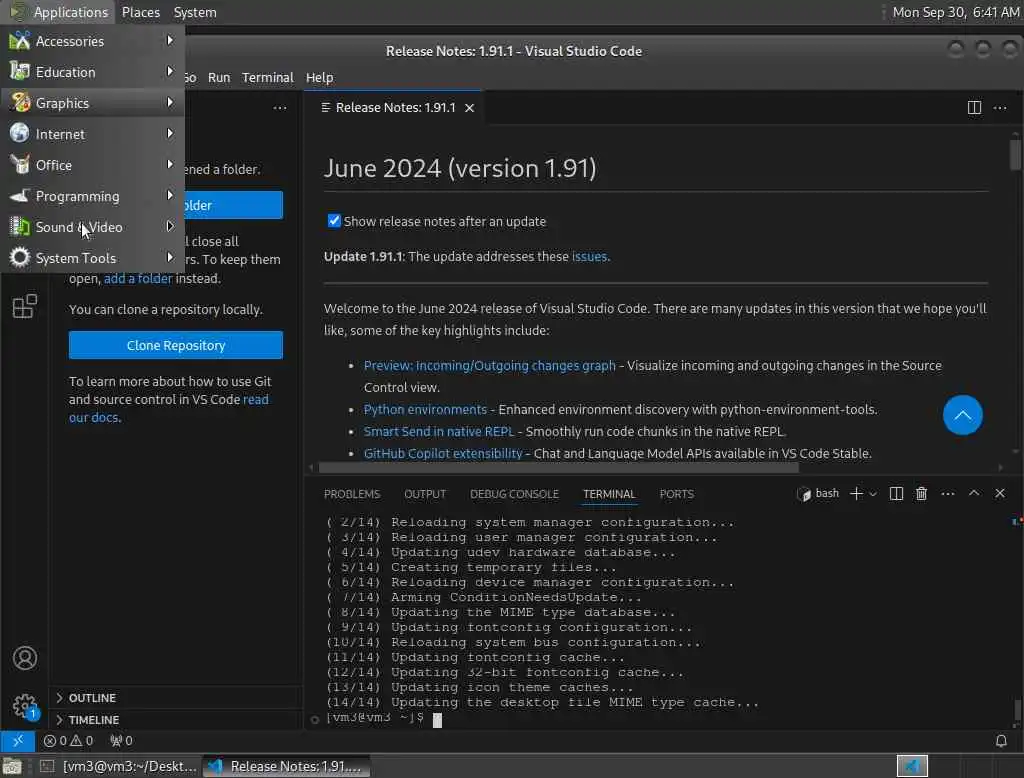Click the show desktop icon in taskbar
The width and height of the screenshot is (1024, 778).
[x=12, y=766]
